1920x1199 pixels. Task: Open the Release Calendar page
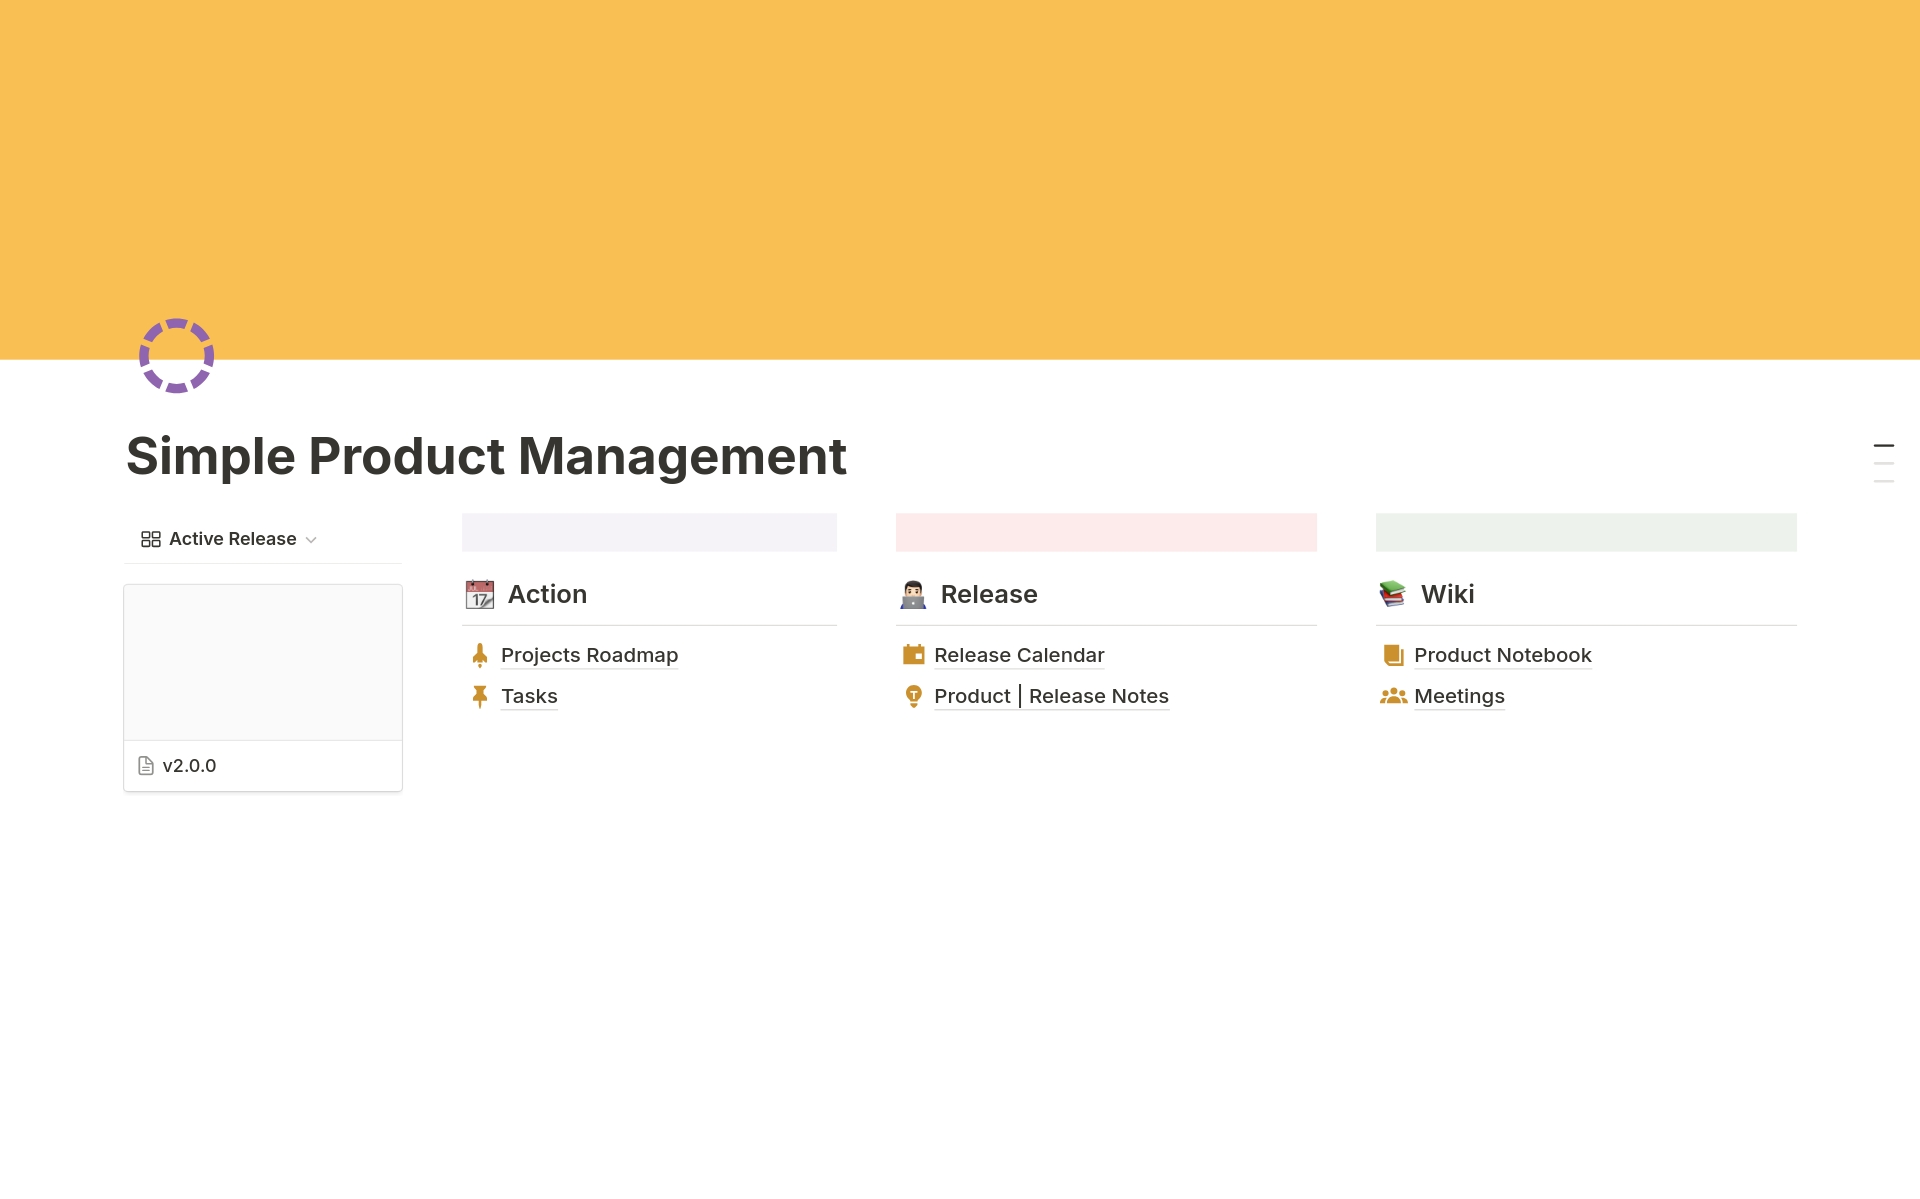coord(1019,655)
